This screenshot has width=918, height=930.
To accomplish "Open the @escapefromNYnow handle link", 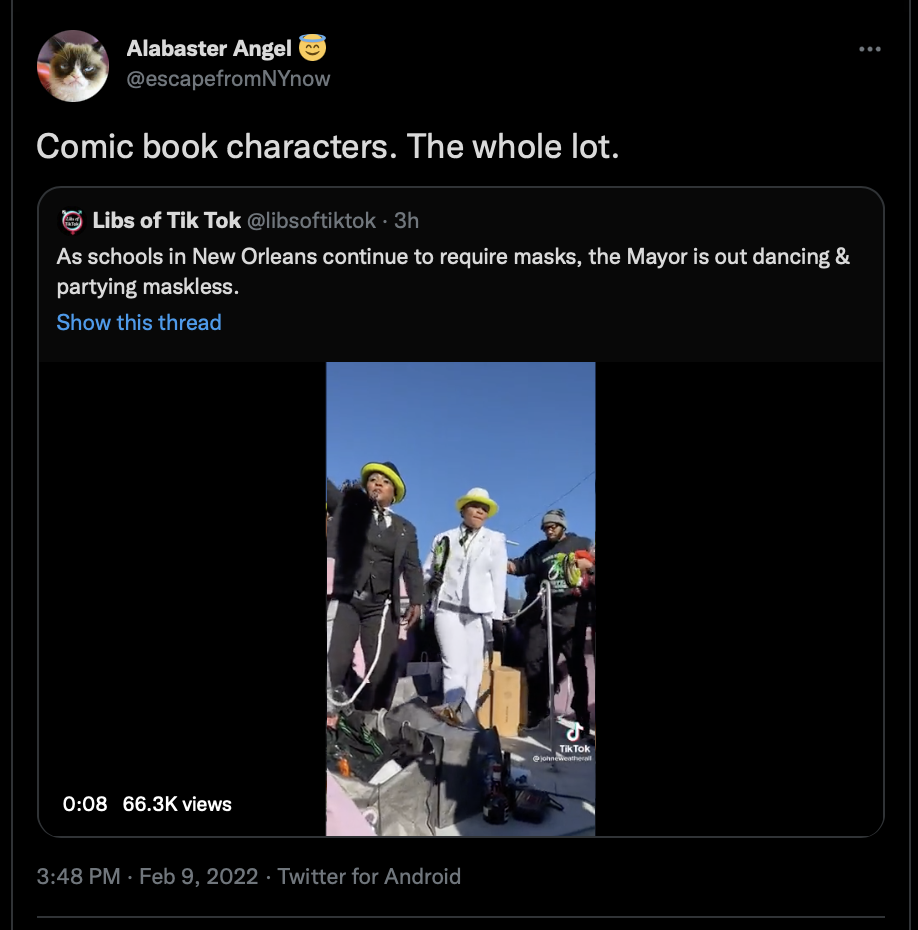I will click(x=228, y=78).
